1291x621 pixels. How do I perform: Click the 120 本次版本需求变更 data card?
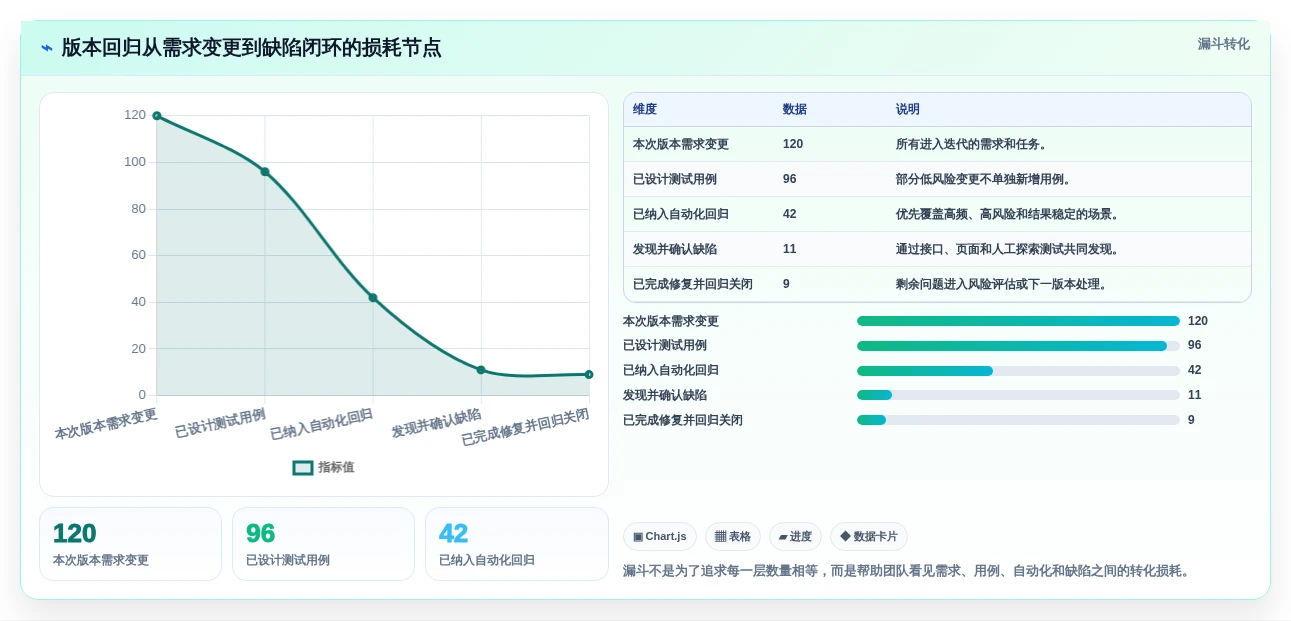tap(130, 544)
